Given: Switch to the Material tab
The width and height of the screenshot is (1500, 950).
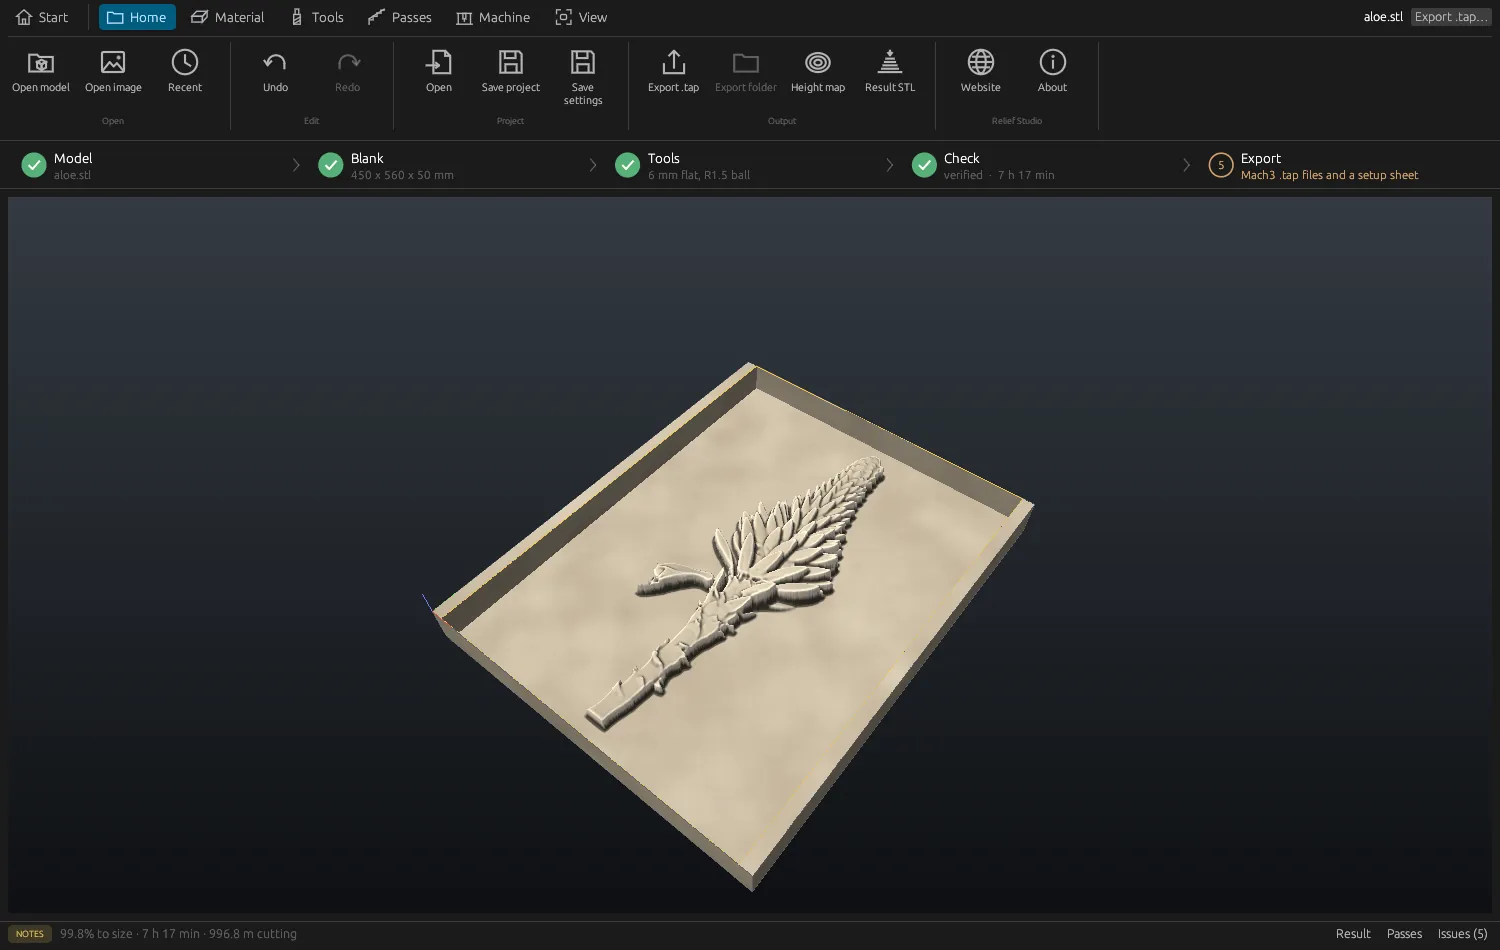Looking at the screenshot, I should 228,17.
